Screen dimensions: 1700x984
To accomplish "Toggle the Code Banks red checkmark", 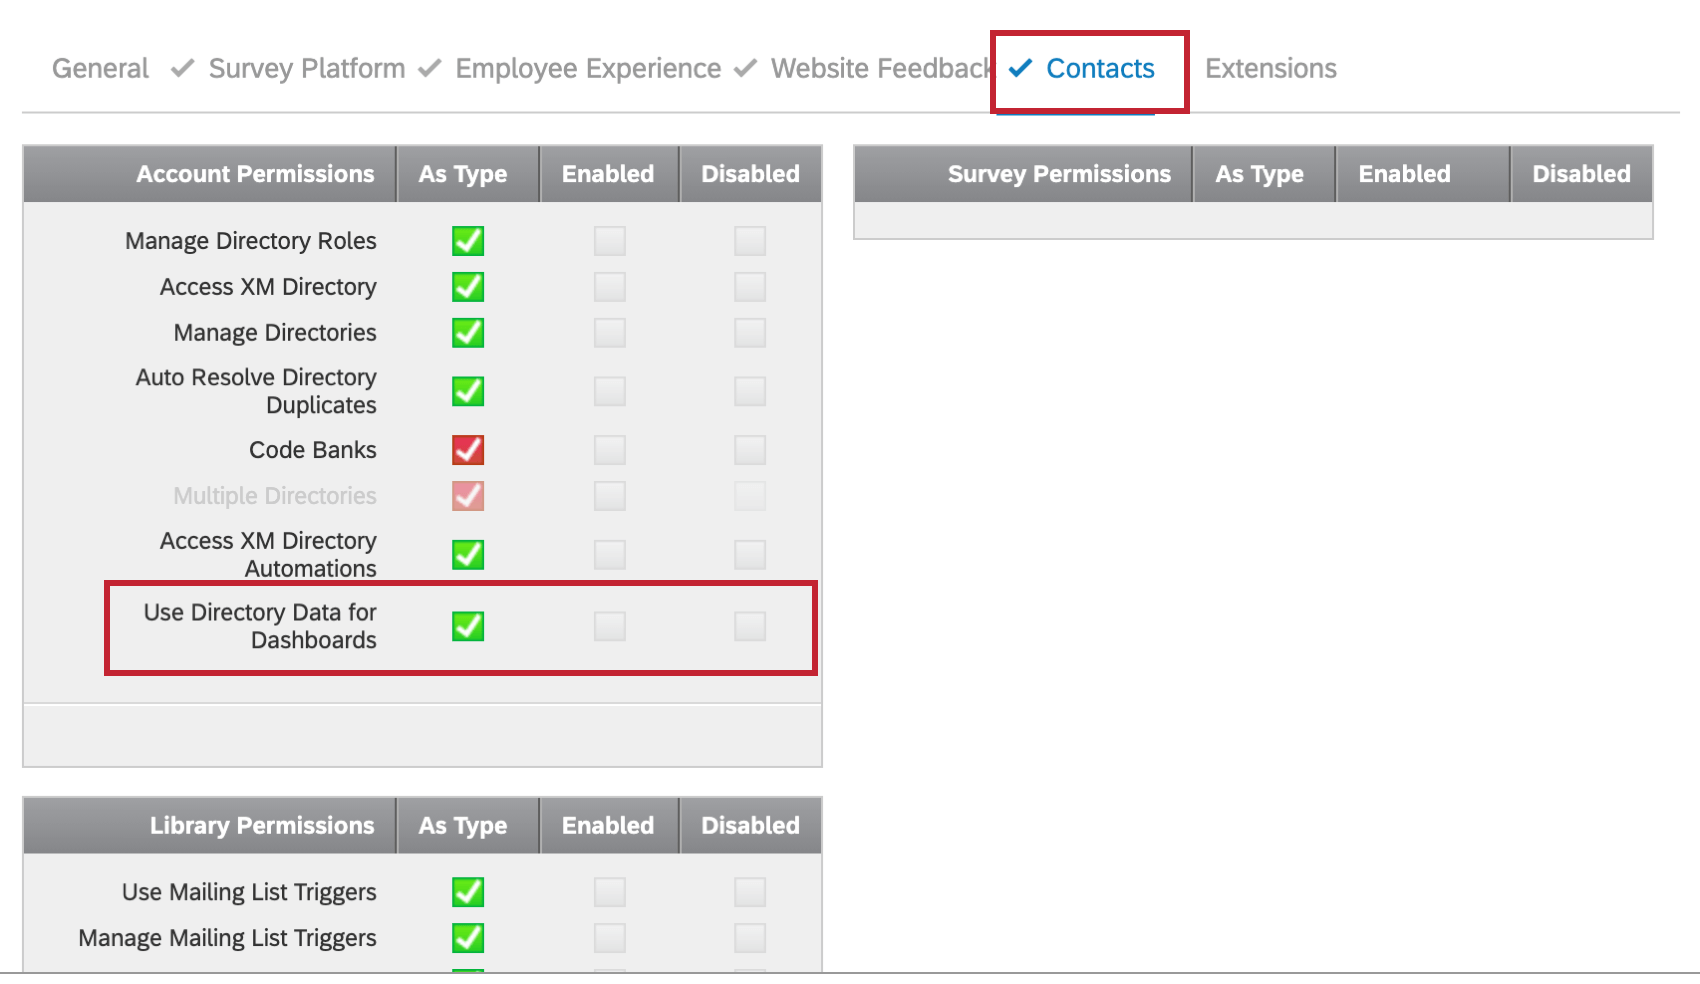I will click(467, 450).
